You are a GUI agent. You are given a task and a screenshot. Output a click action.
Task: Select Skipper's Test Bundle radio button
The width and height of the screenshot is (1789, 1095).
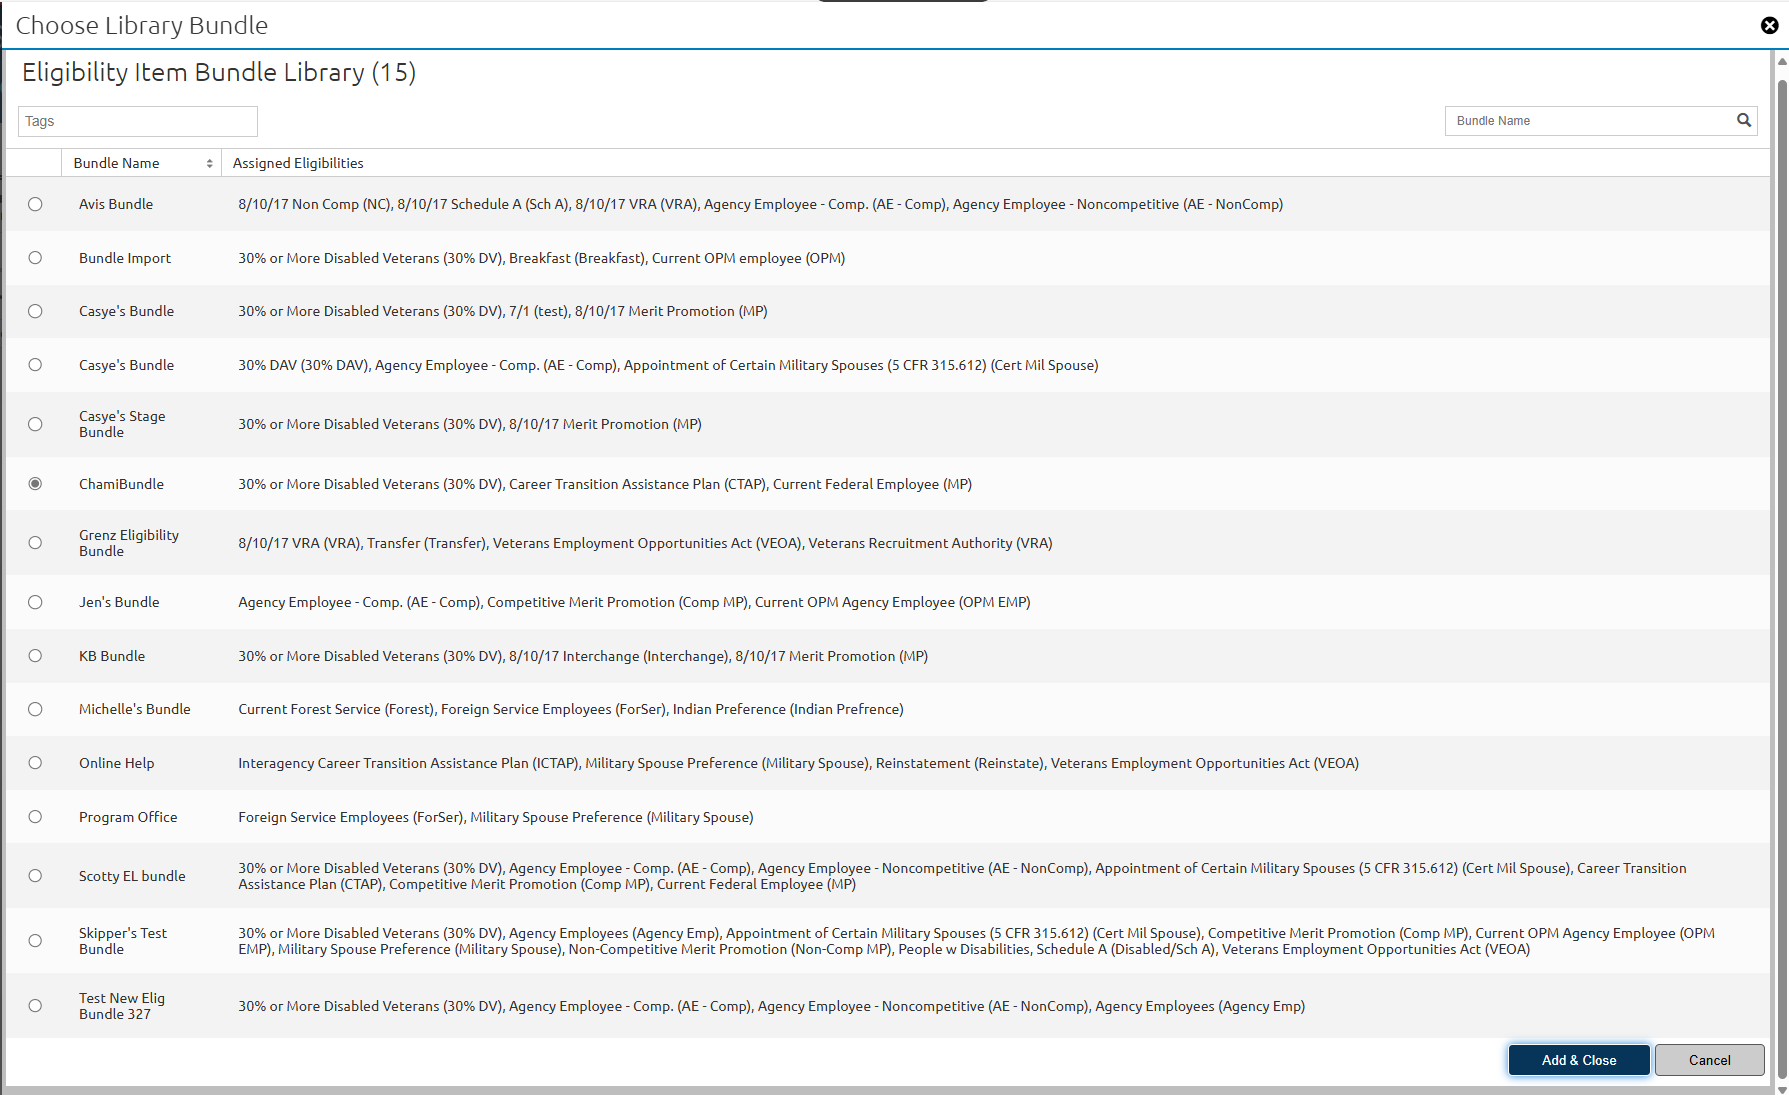pos(35,941)
